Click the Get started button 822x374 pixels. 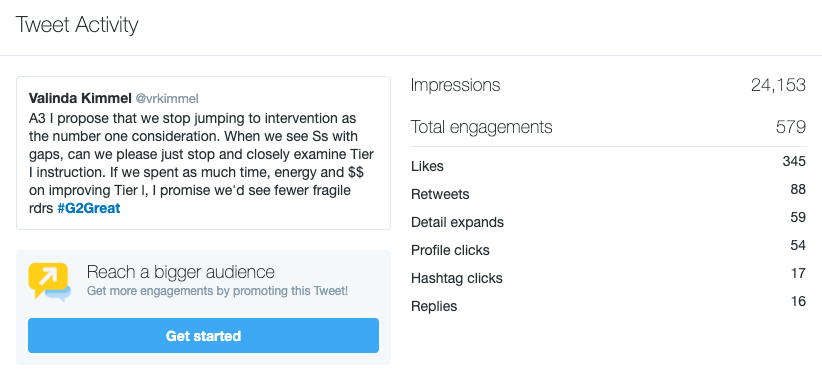tap(203, 336)
